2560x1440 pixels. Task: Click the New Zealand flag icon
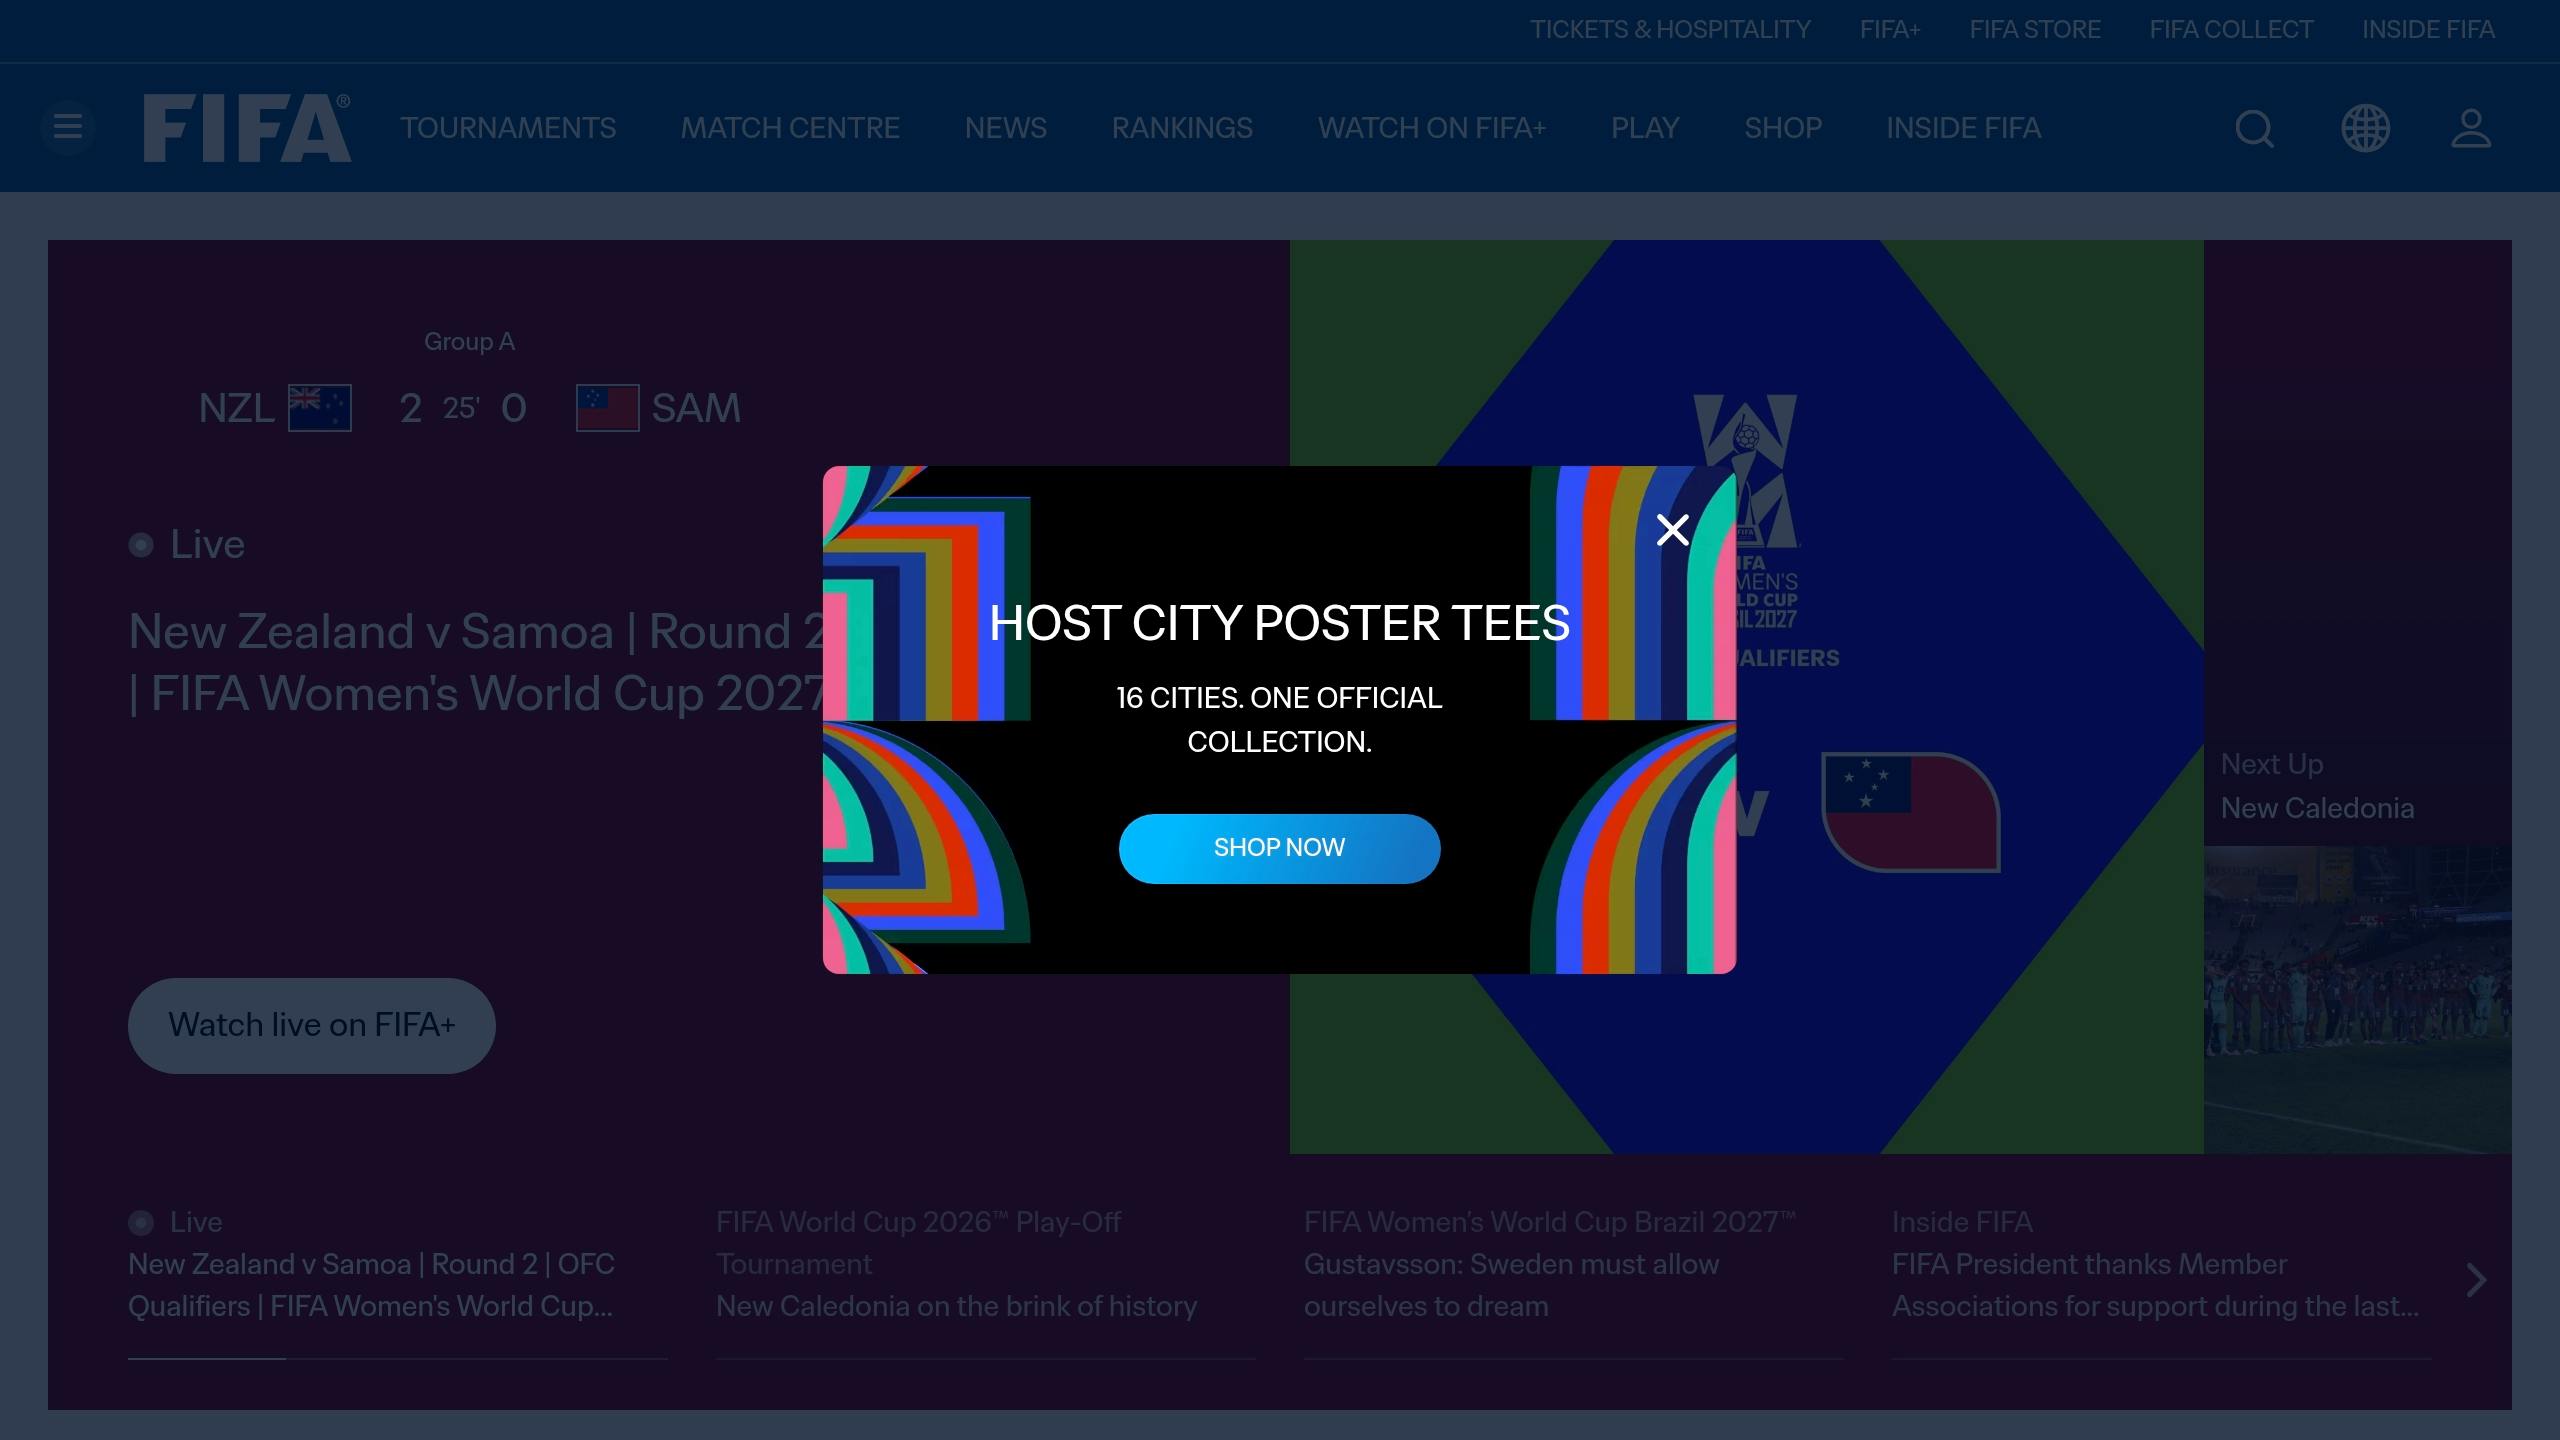[x=320, y=408]
